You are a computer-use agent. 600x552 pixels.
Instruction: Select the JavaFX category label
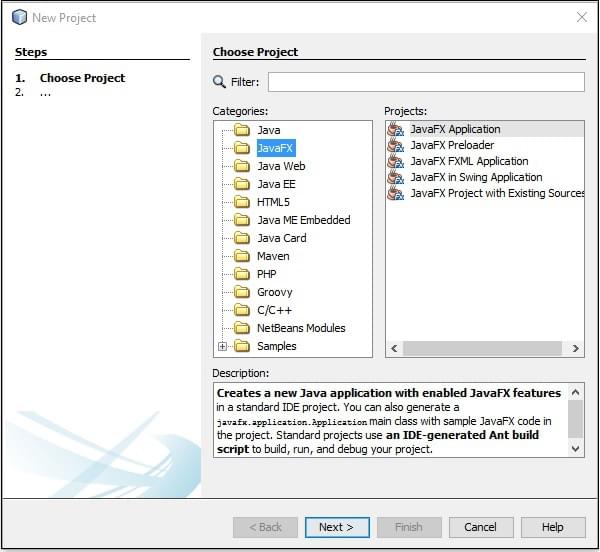[x=275, y=148]
